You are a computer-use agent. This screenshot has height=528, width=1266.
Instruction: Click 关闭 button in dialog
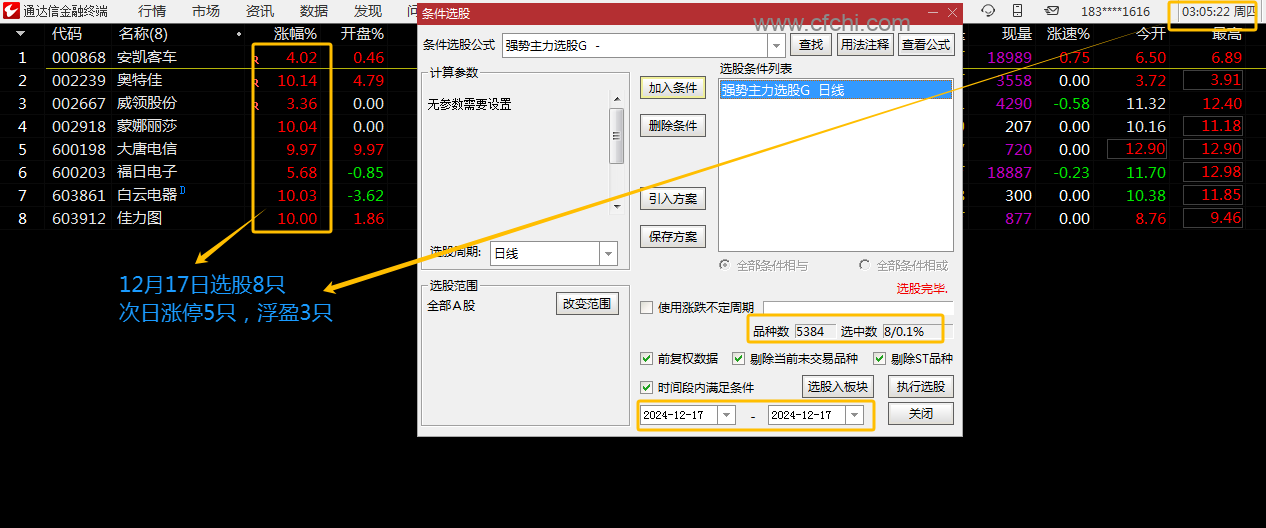click(x=920, y=414)
